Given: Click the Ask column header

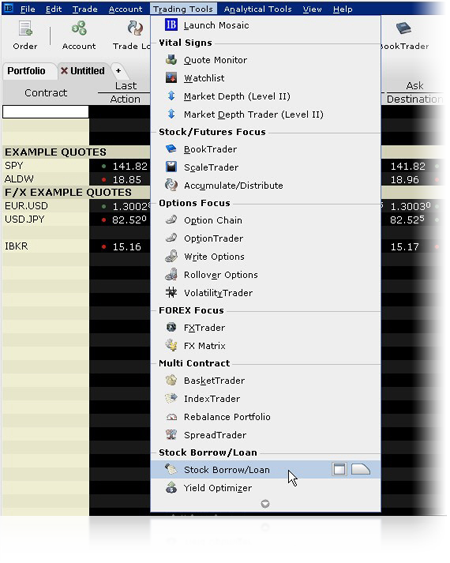Looking at the screenshot, I should [414, 85].
